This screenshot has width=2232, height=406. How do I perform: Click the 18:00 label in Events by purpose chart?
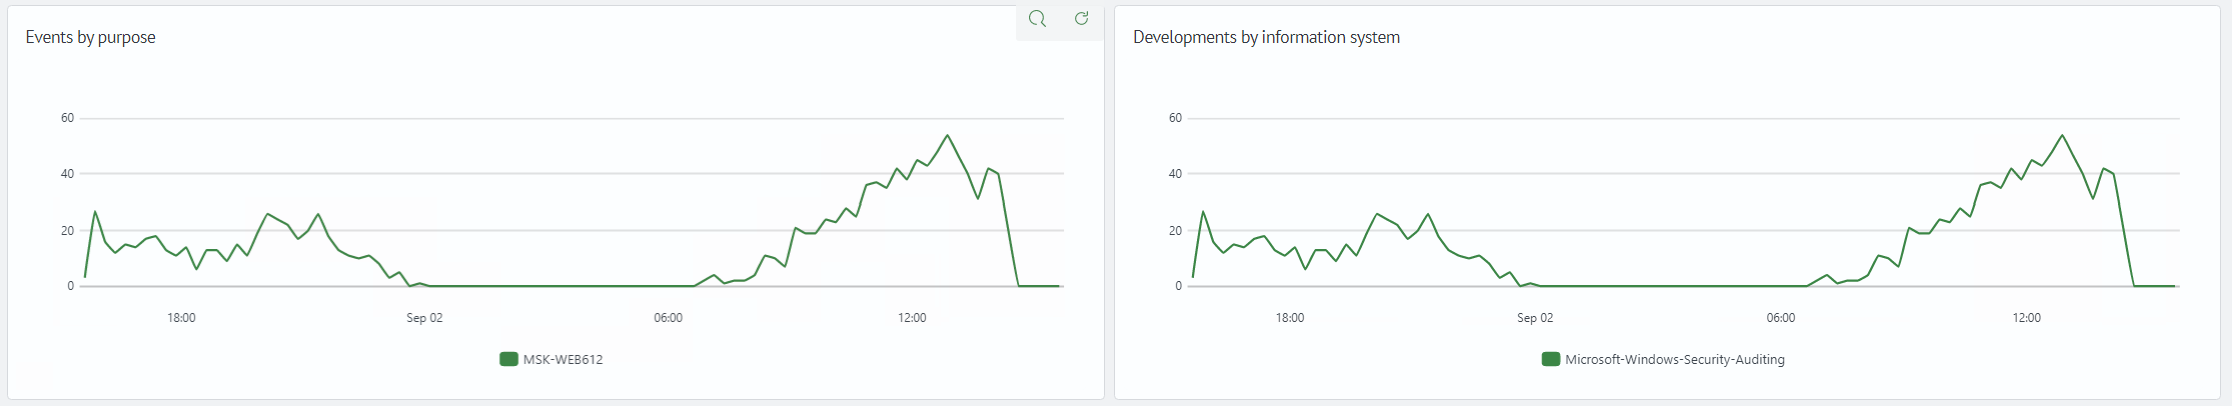(x=181, y=318)
